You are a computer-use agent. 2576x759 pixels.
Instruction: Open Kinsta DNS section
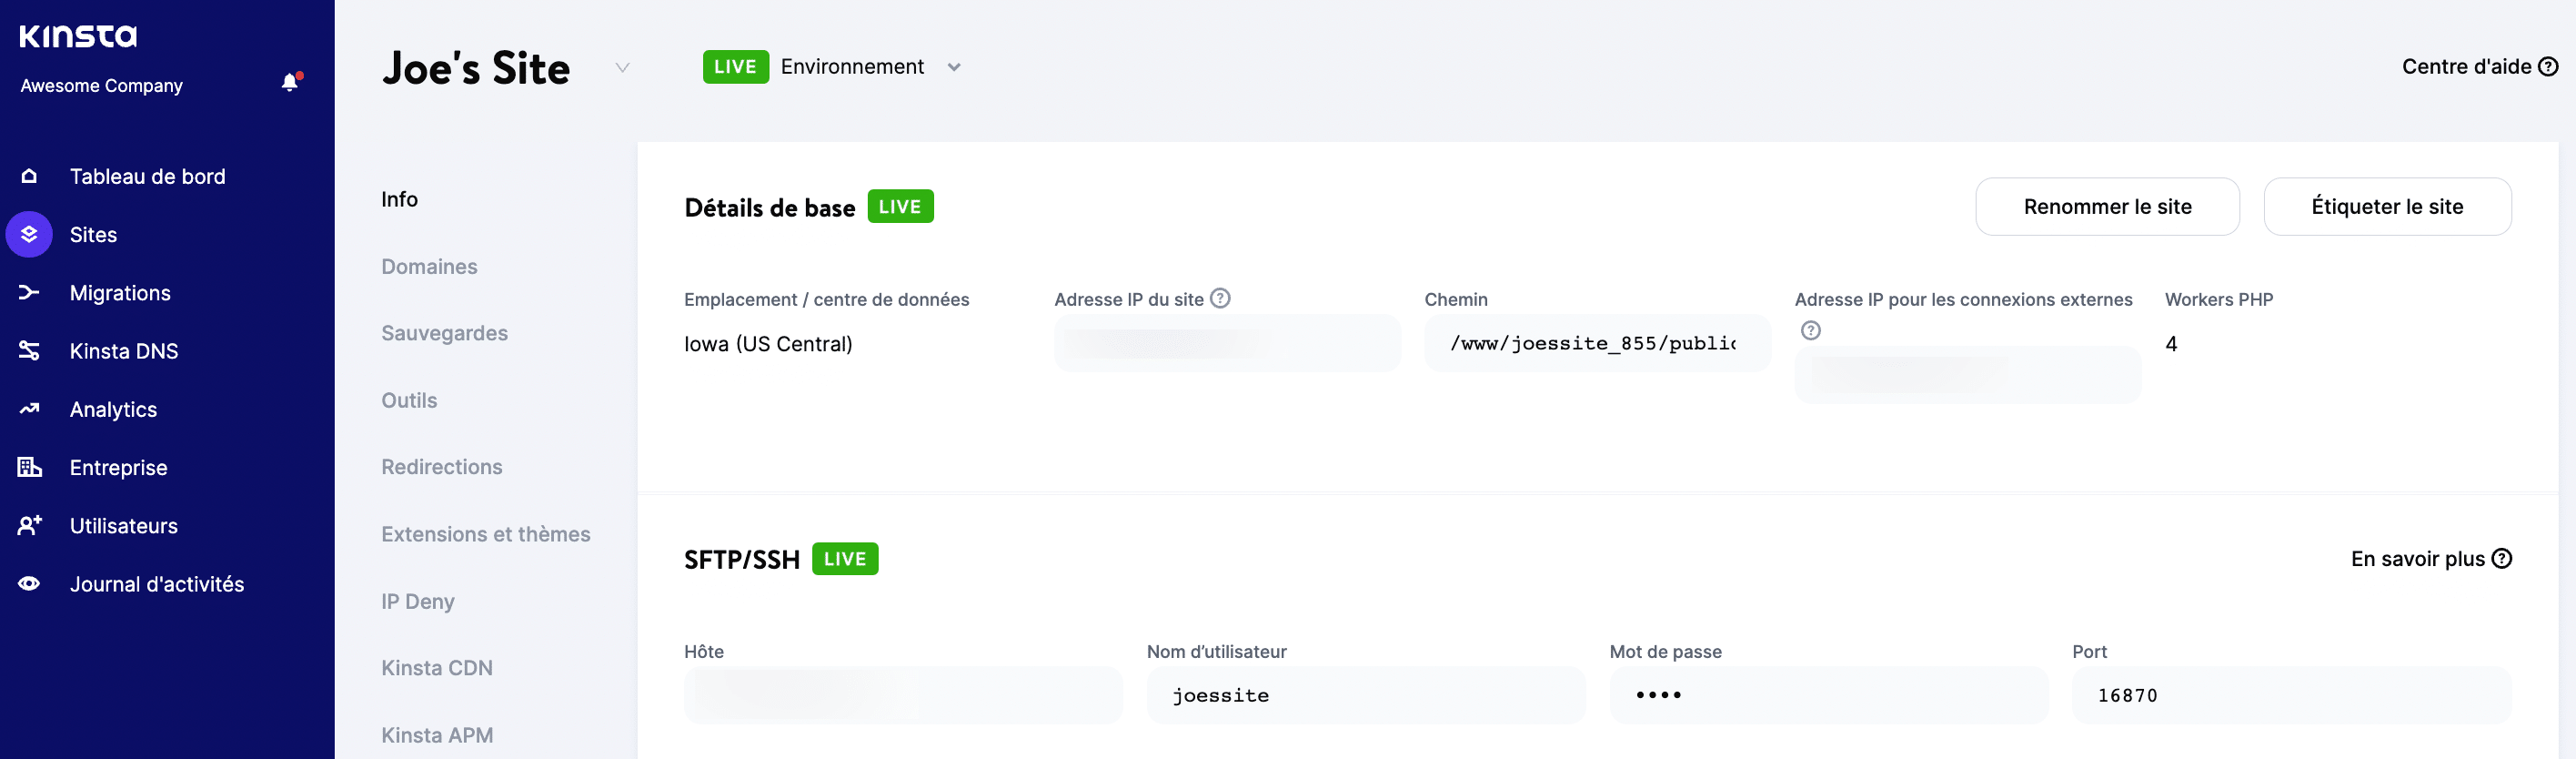coord(124,350)
